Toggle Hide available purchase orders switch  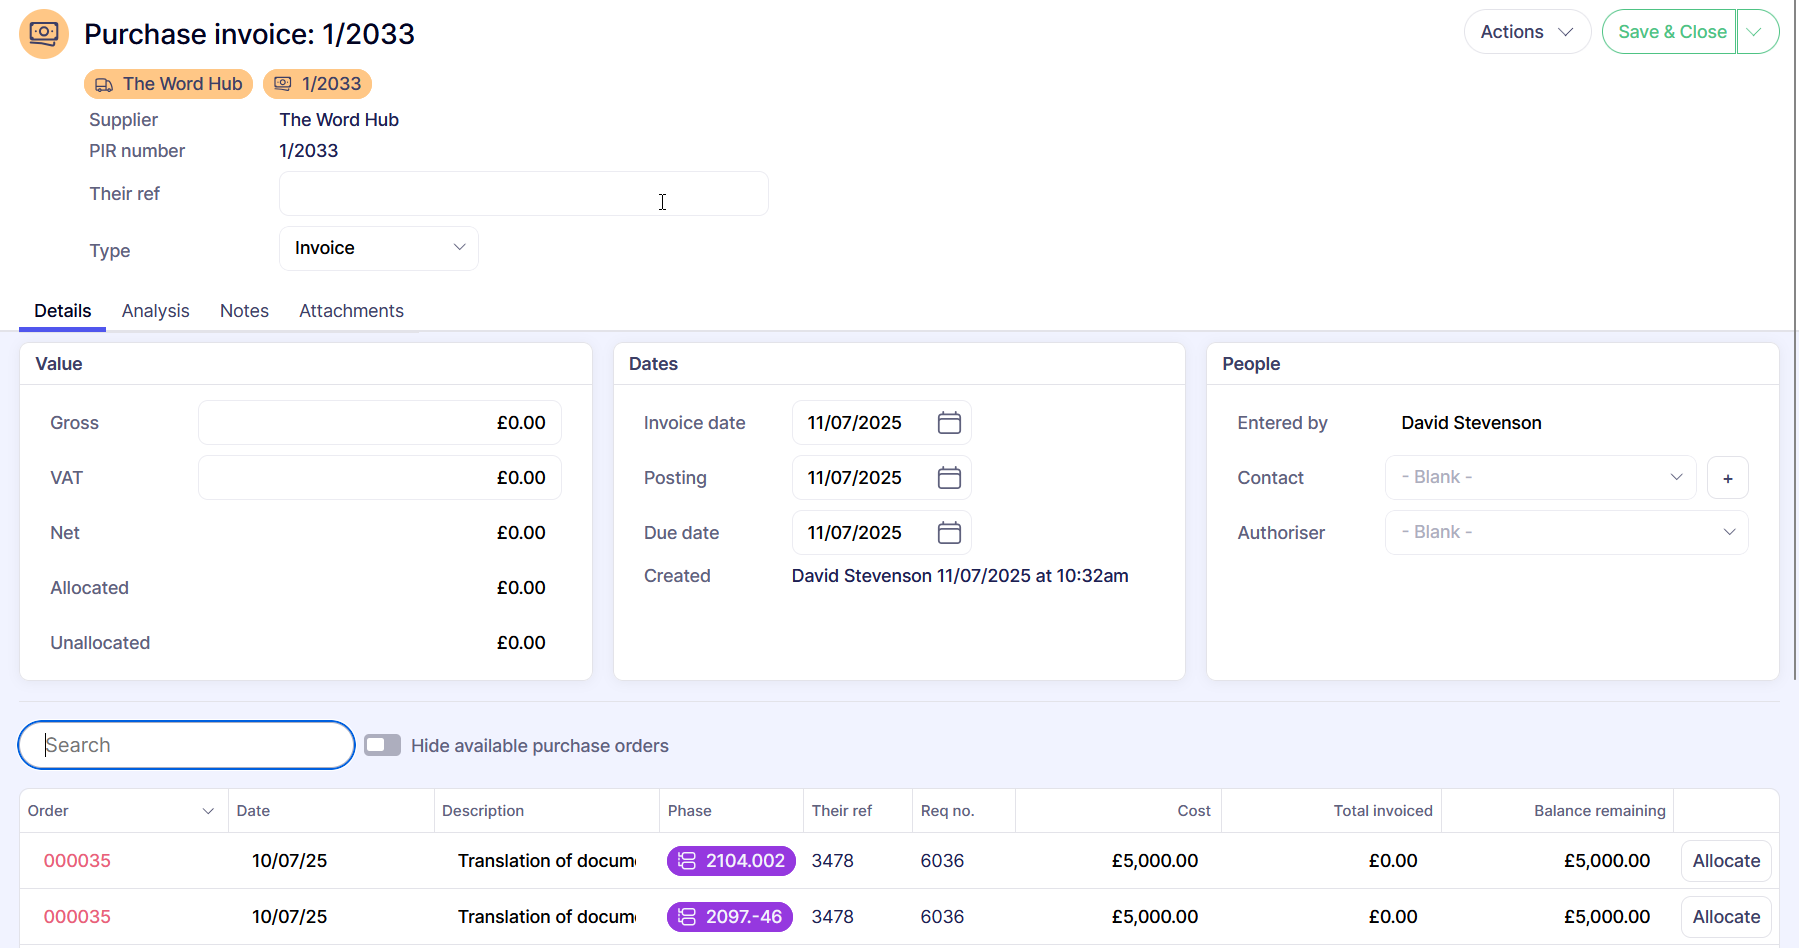tap(382, 745)
